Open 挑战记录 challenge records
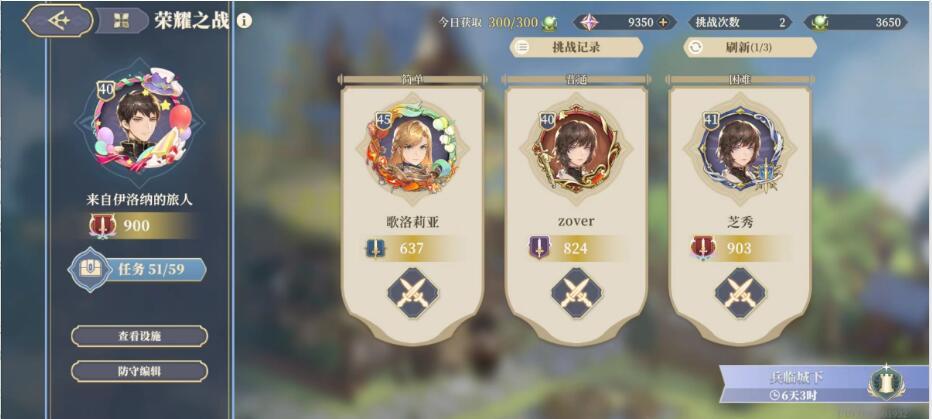This screenshot has height=419, width=932. pos(576,48)
